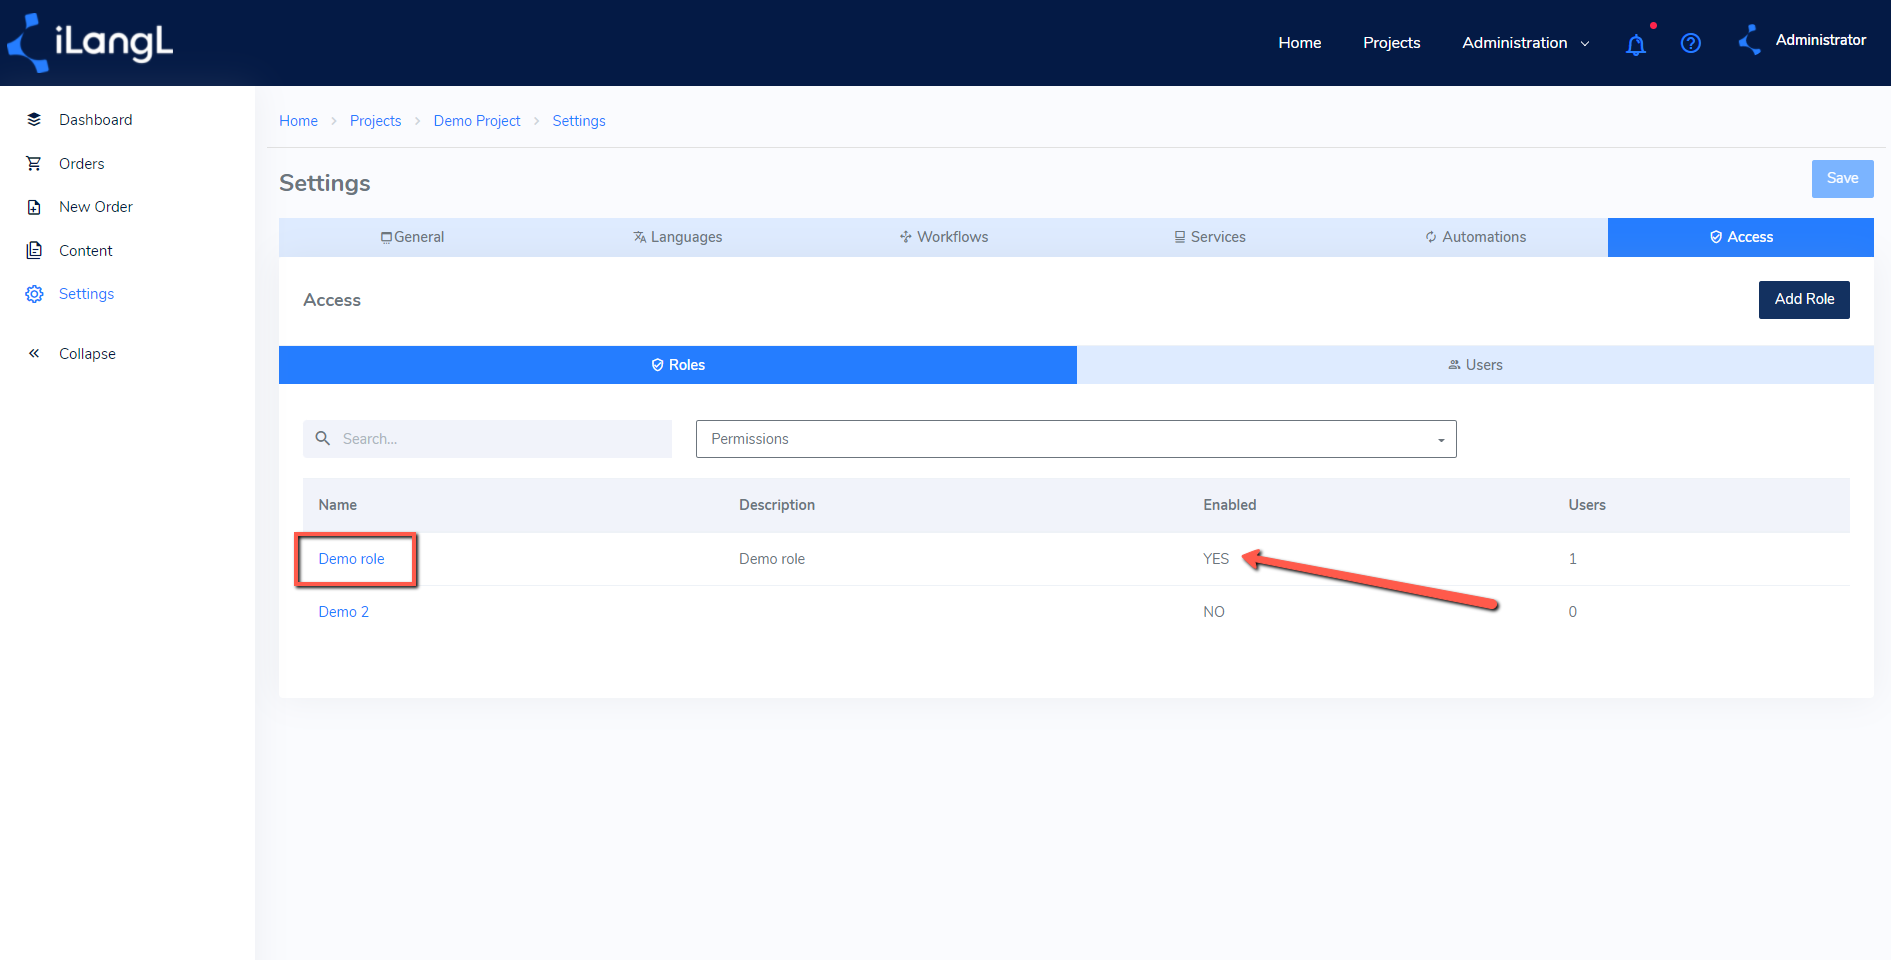Switch to the Services tab
Image resolution: width=1891 pixels, height=960 pixels.
[x=1210, y=237]
